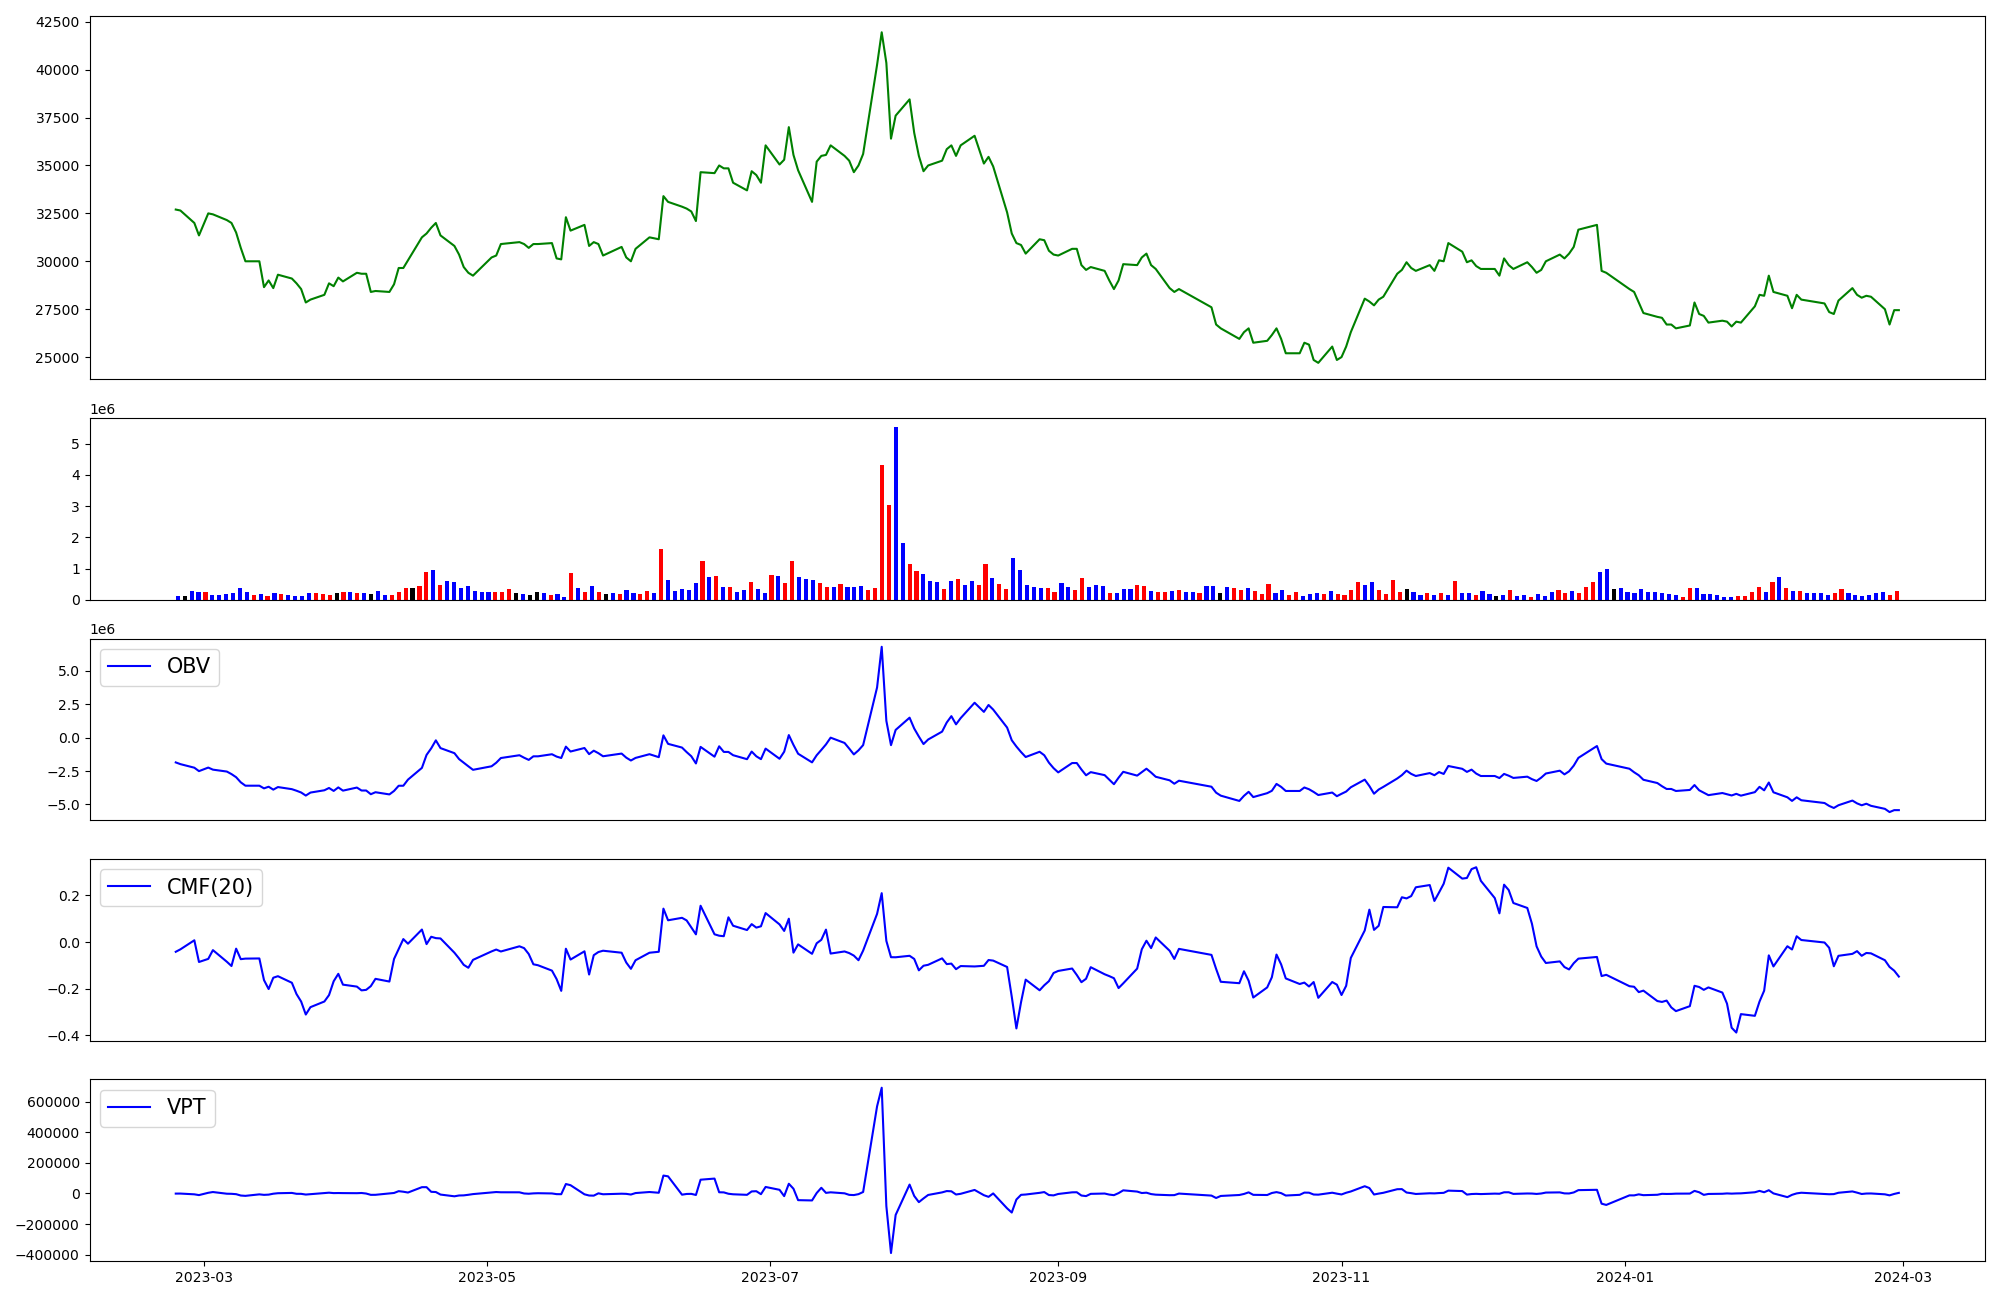Click the 2024-03 date tick label
This screenshot has height=1300, width=2000.
click(1903, 1277)
